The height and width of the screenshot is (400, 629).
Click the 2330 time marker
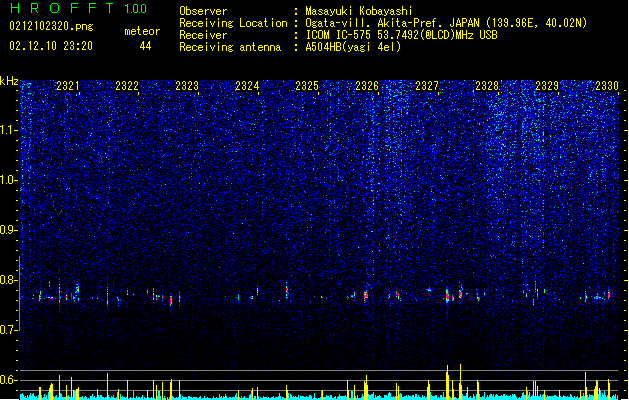click(x=607, y=85)
